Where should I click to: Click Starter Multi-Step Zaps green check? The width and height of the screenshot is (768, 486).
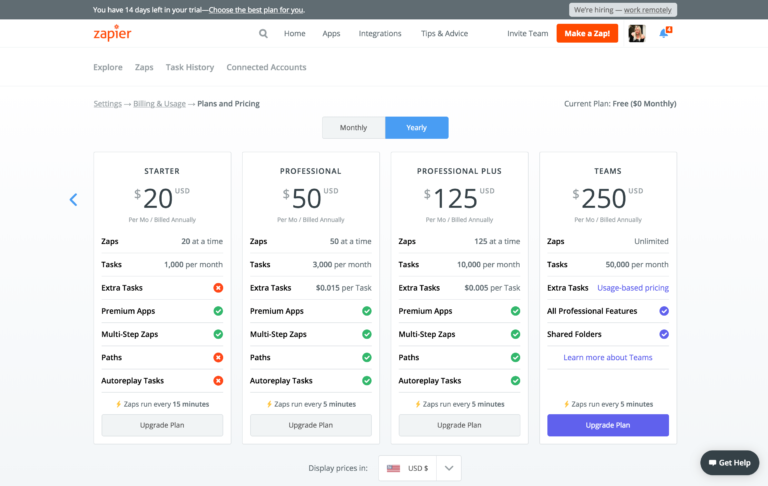218,334
